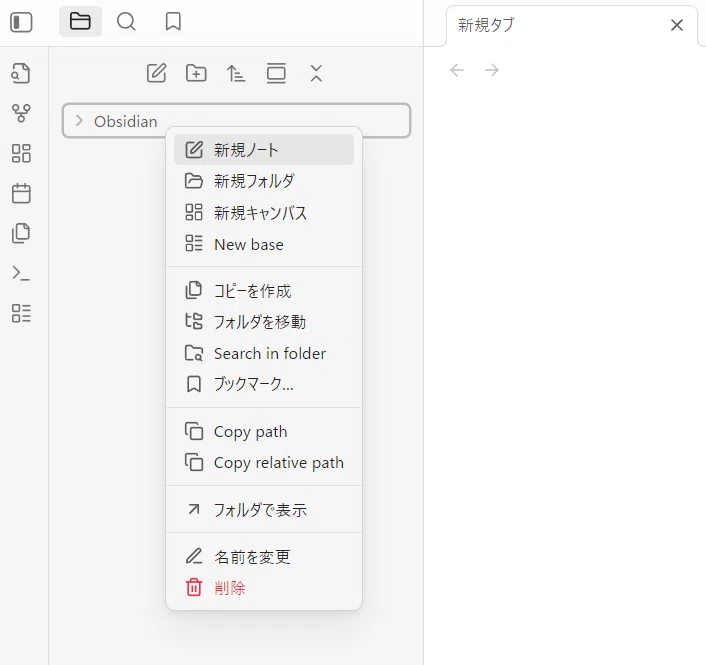Choose New base from context menu
Screen dimensions: 706x665
(264, 244)
